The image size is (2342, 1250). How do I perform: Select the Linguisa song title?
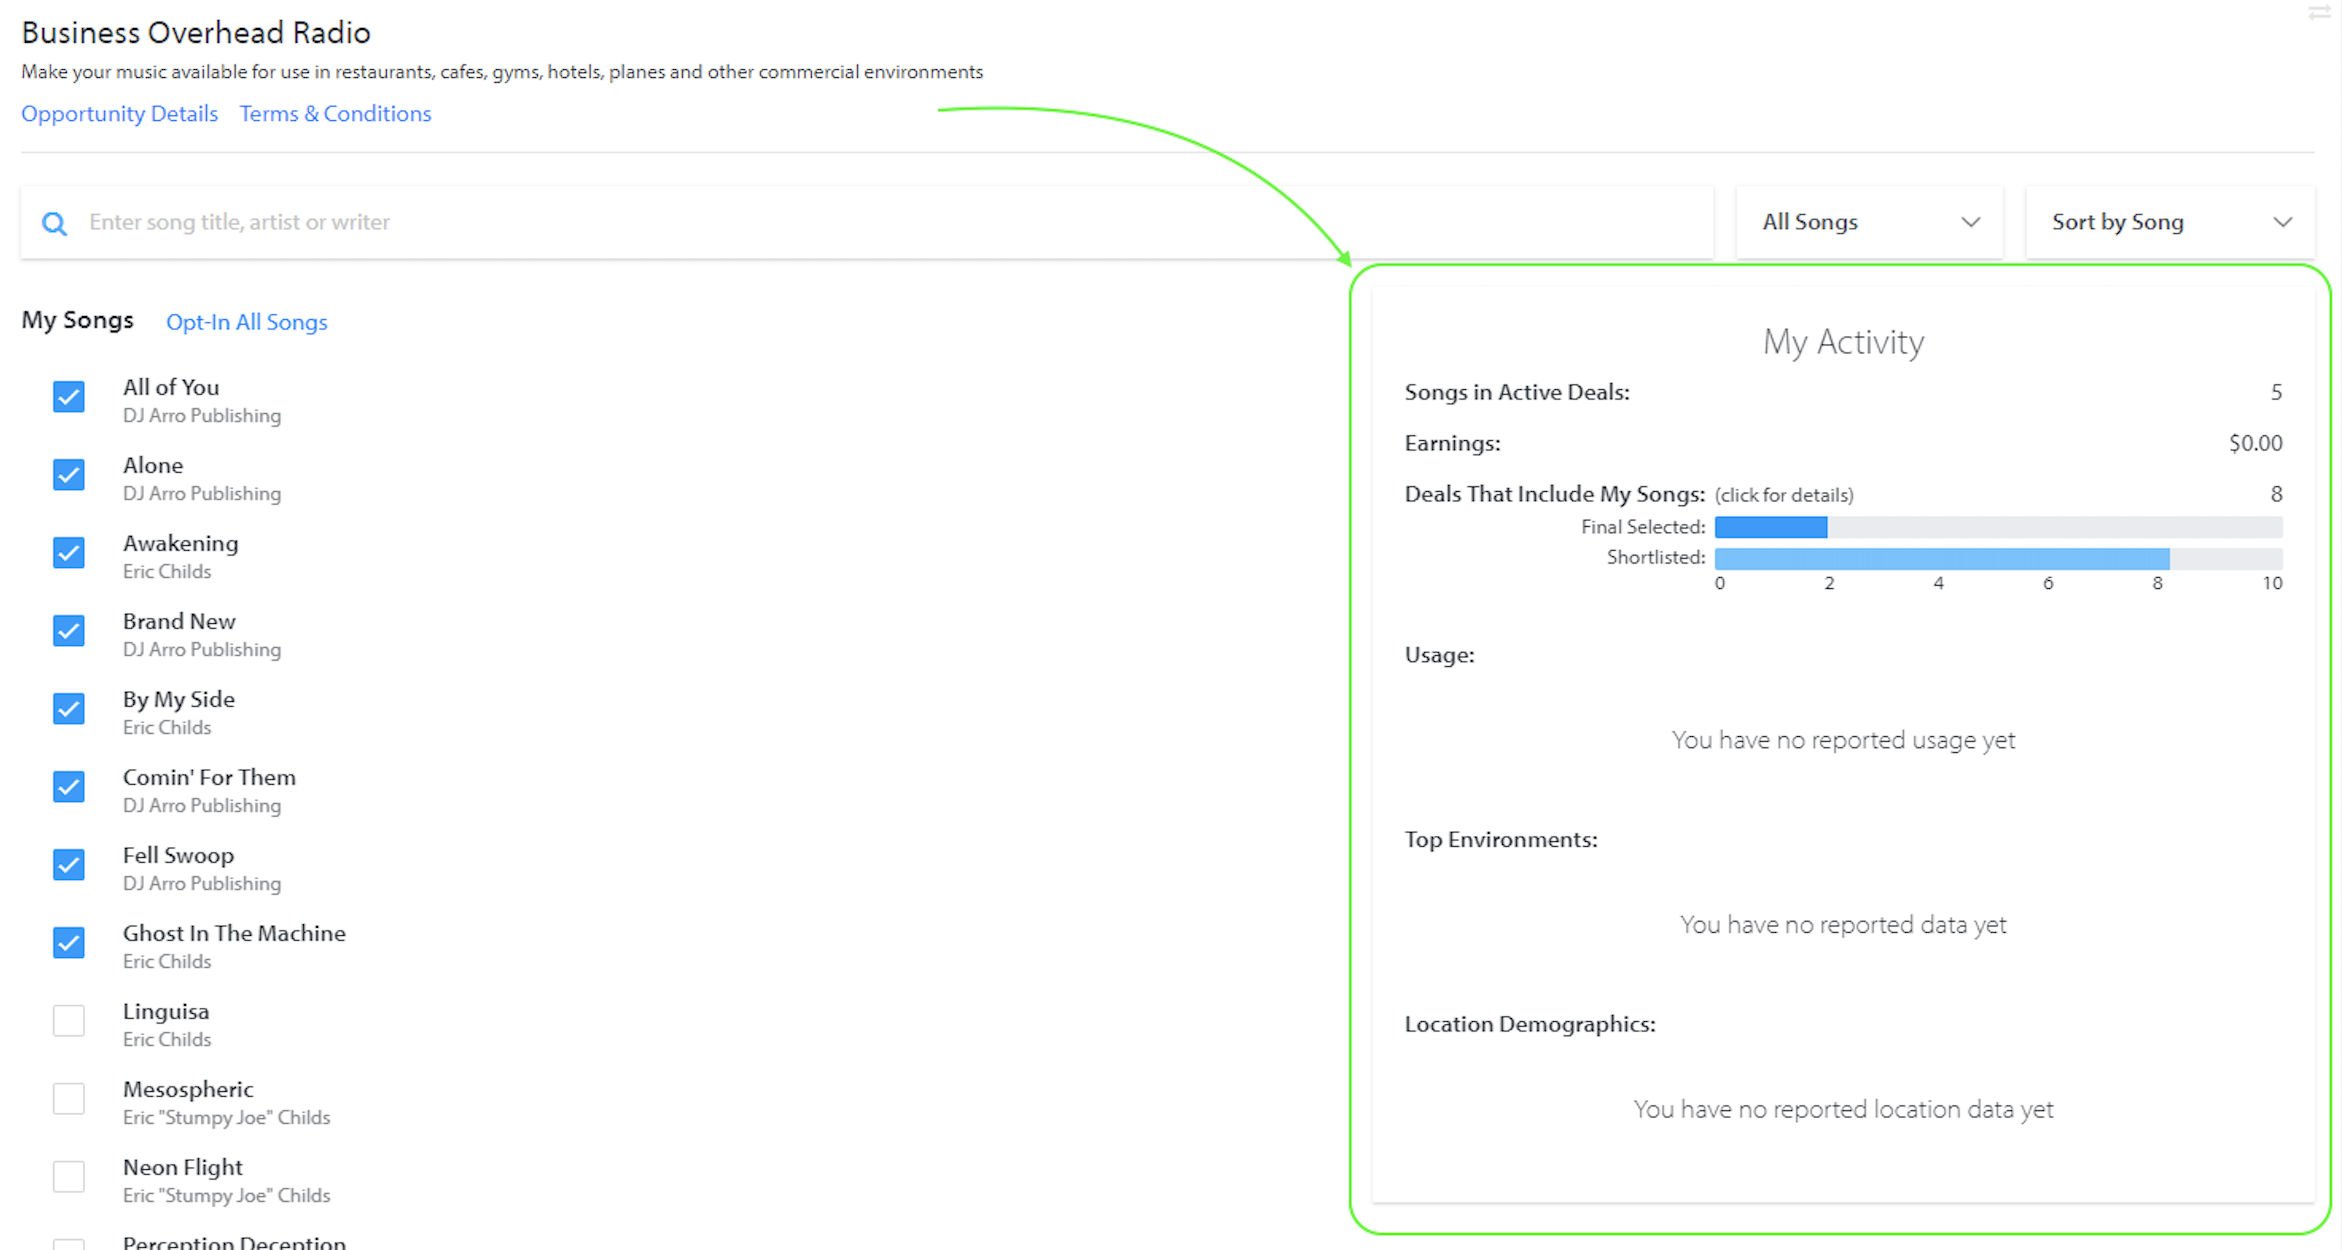[x=166, y=1011]
